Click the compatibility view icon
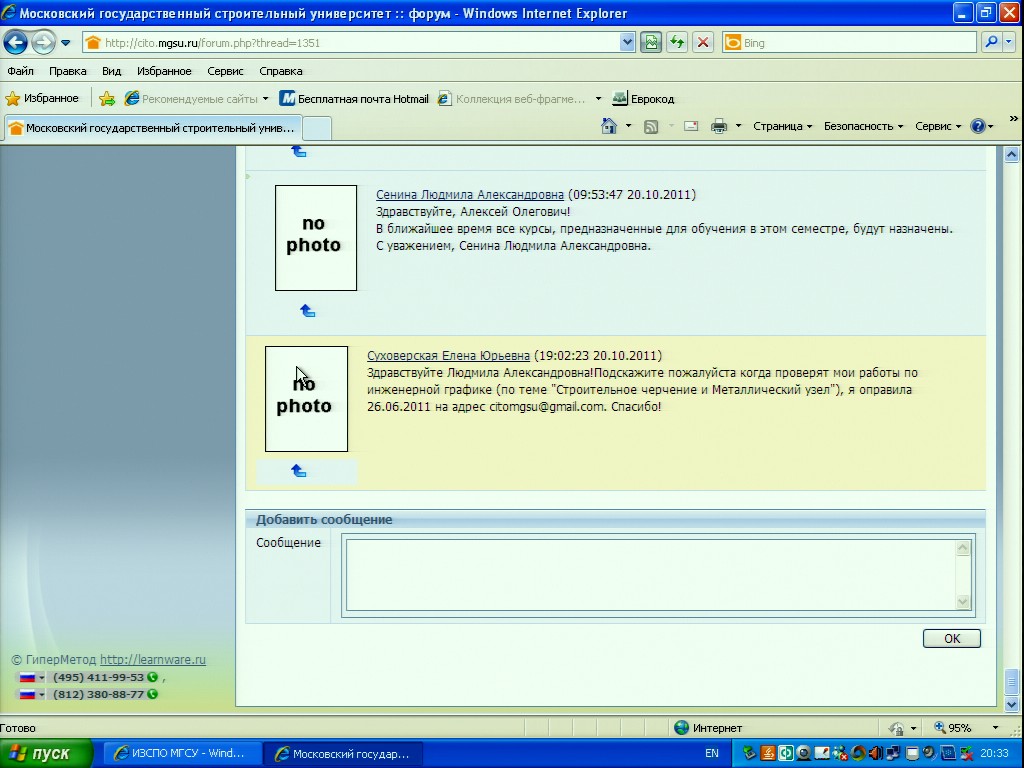This screenshot has height=768, width=1024. click(x=650, y=43)
